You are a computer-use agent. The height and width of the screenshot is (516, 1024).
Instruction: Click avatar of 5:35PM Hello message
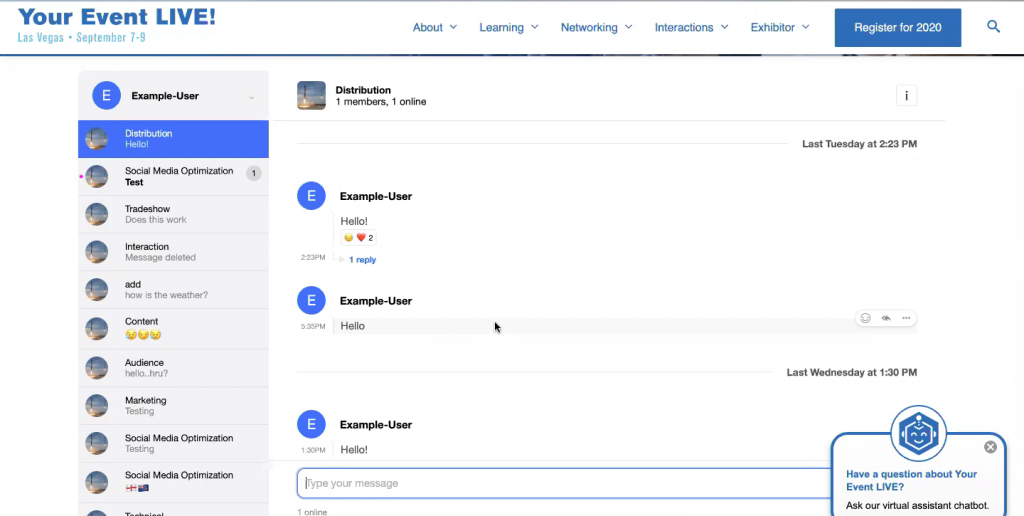click(x=311, y=300)
